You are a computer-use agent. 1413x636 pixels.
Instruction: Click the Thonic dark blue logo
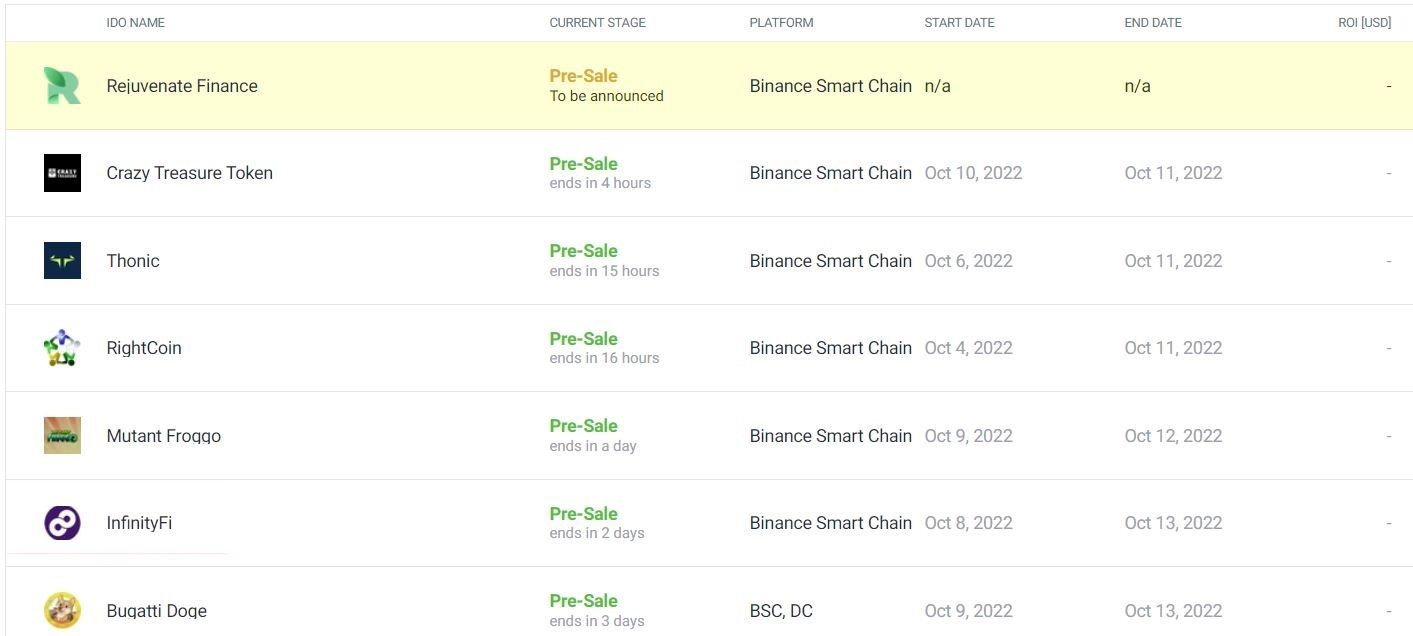(62, 261)
